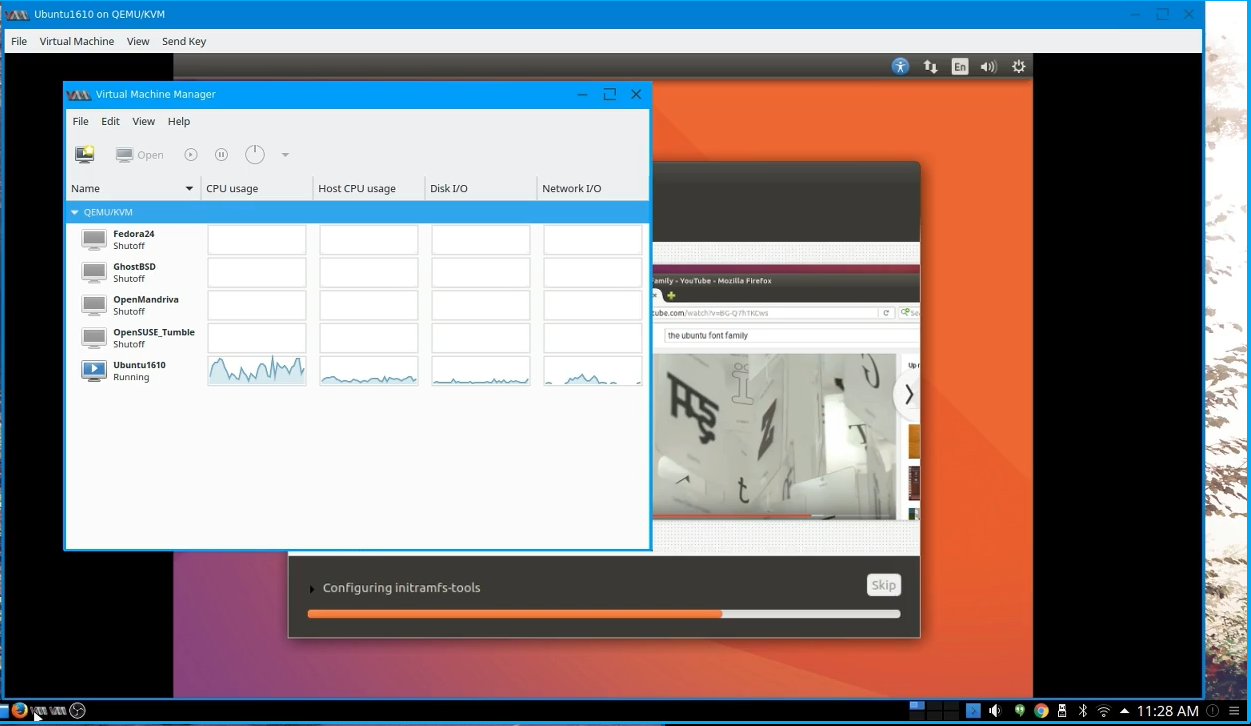Click CPU usage column header
The height and width of the screenshot is (726, 1251).
tap(257, 188)
